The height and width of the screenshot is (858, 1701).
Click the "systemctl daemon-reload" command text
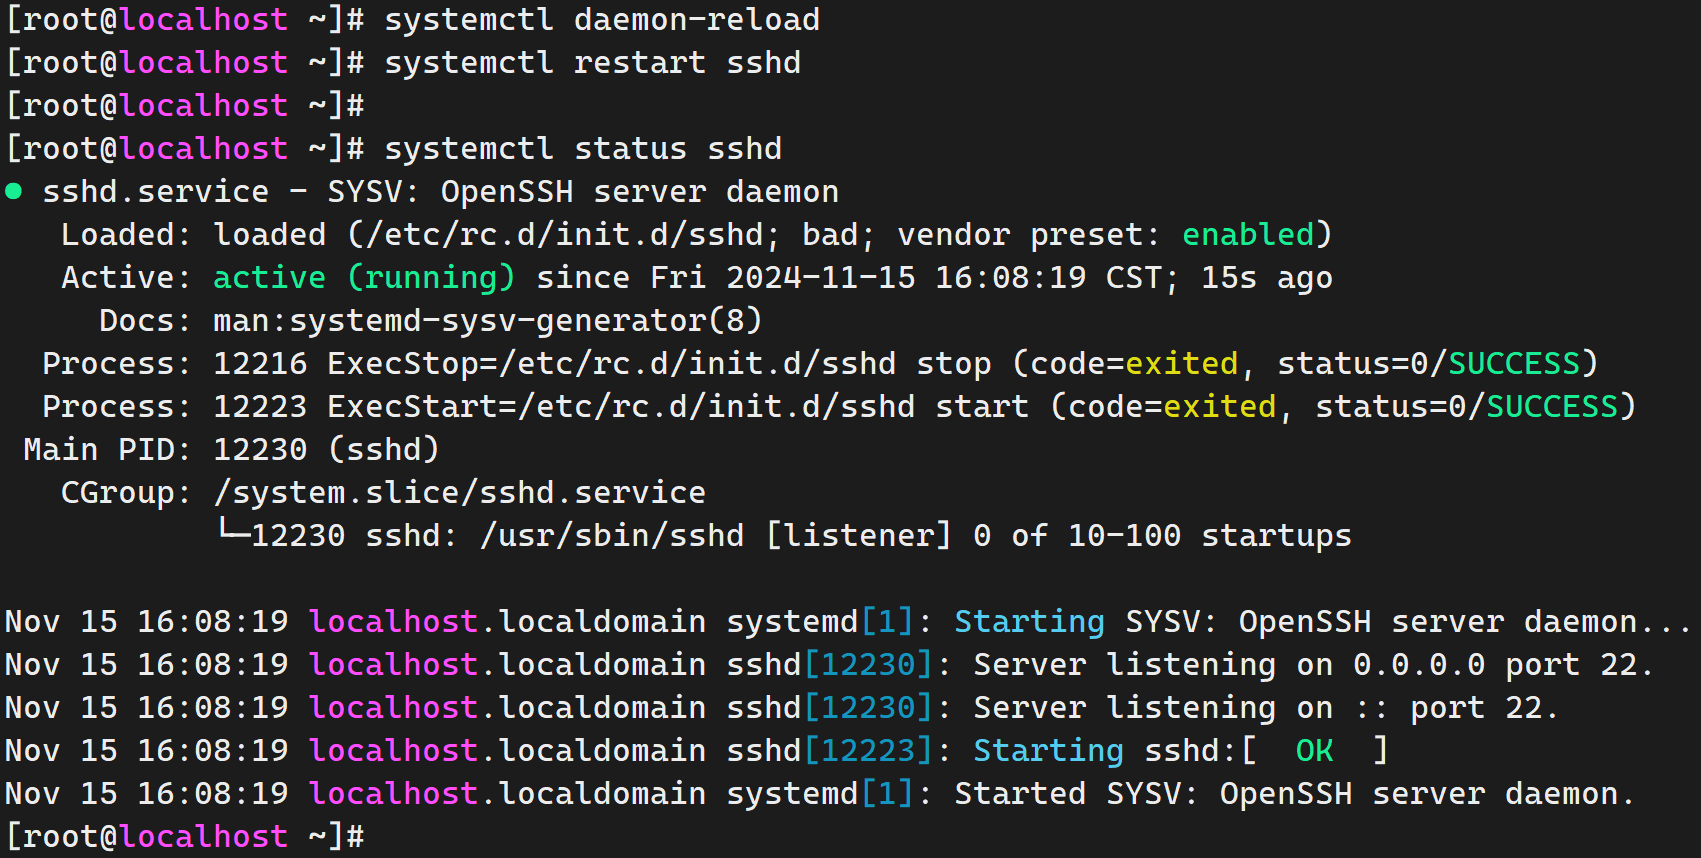(601, 20)
